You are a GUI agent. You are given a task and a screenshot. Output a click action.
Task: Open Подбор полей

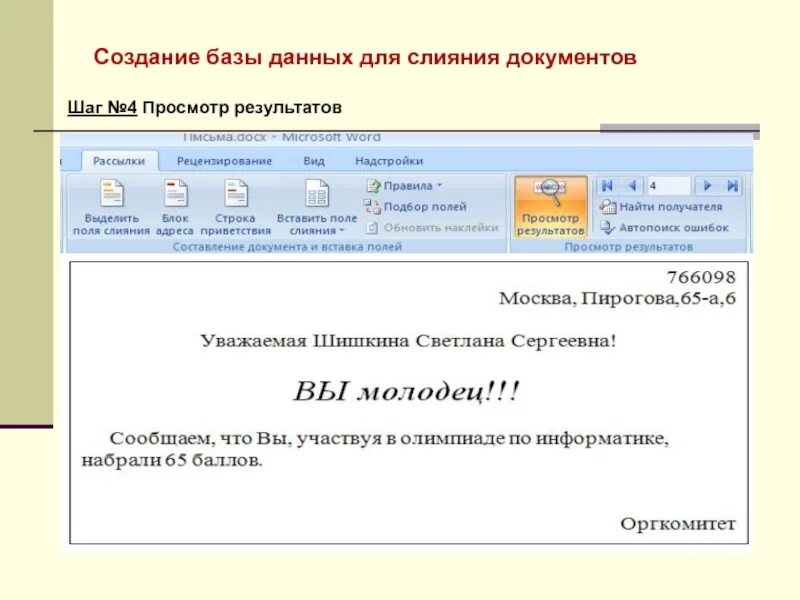[x=420, y=208]
